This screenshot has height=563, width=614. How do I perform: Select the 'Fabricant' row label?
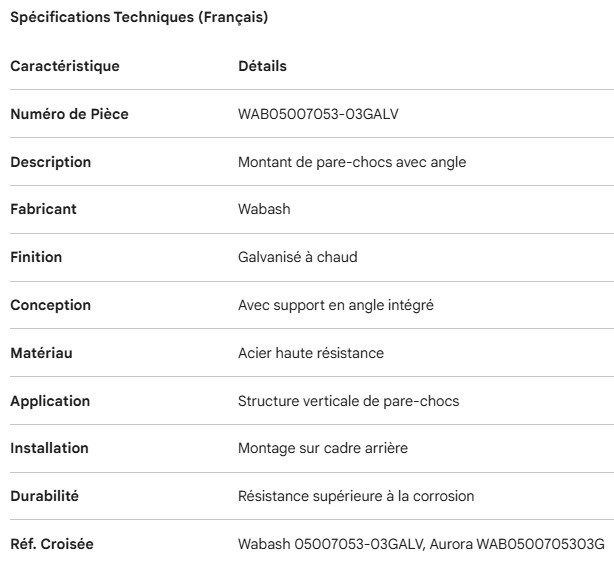coord(43,210)
